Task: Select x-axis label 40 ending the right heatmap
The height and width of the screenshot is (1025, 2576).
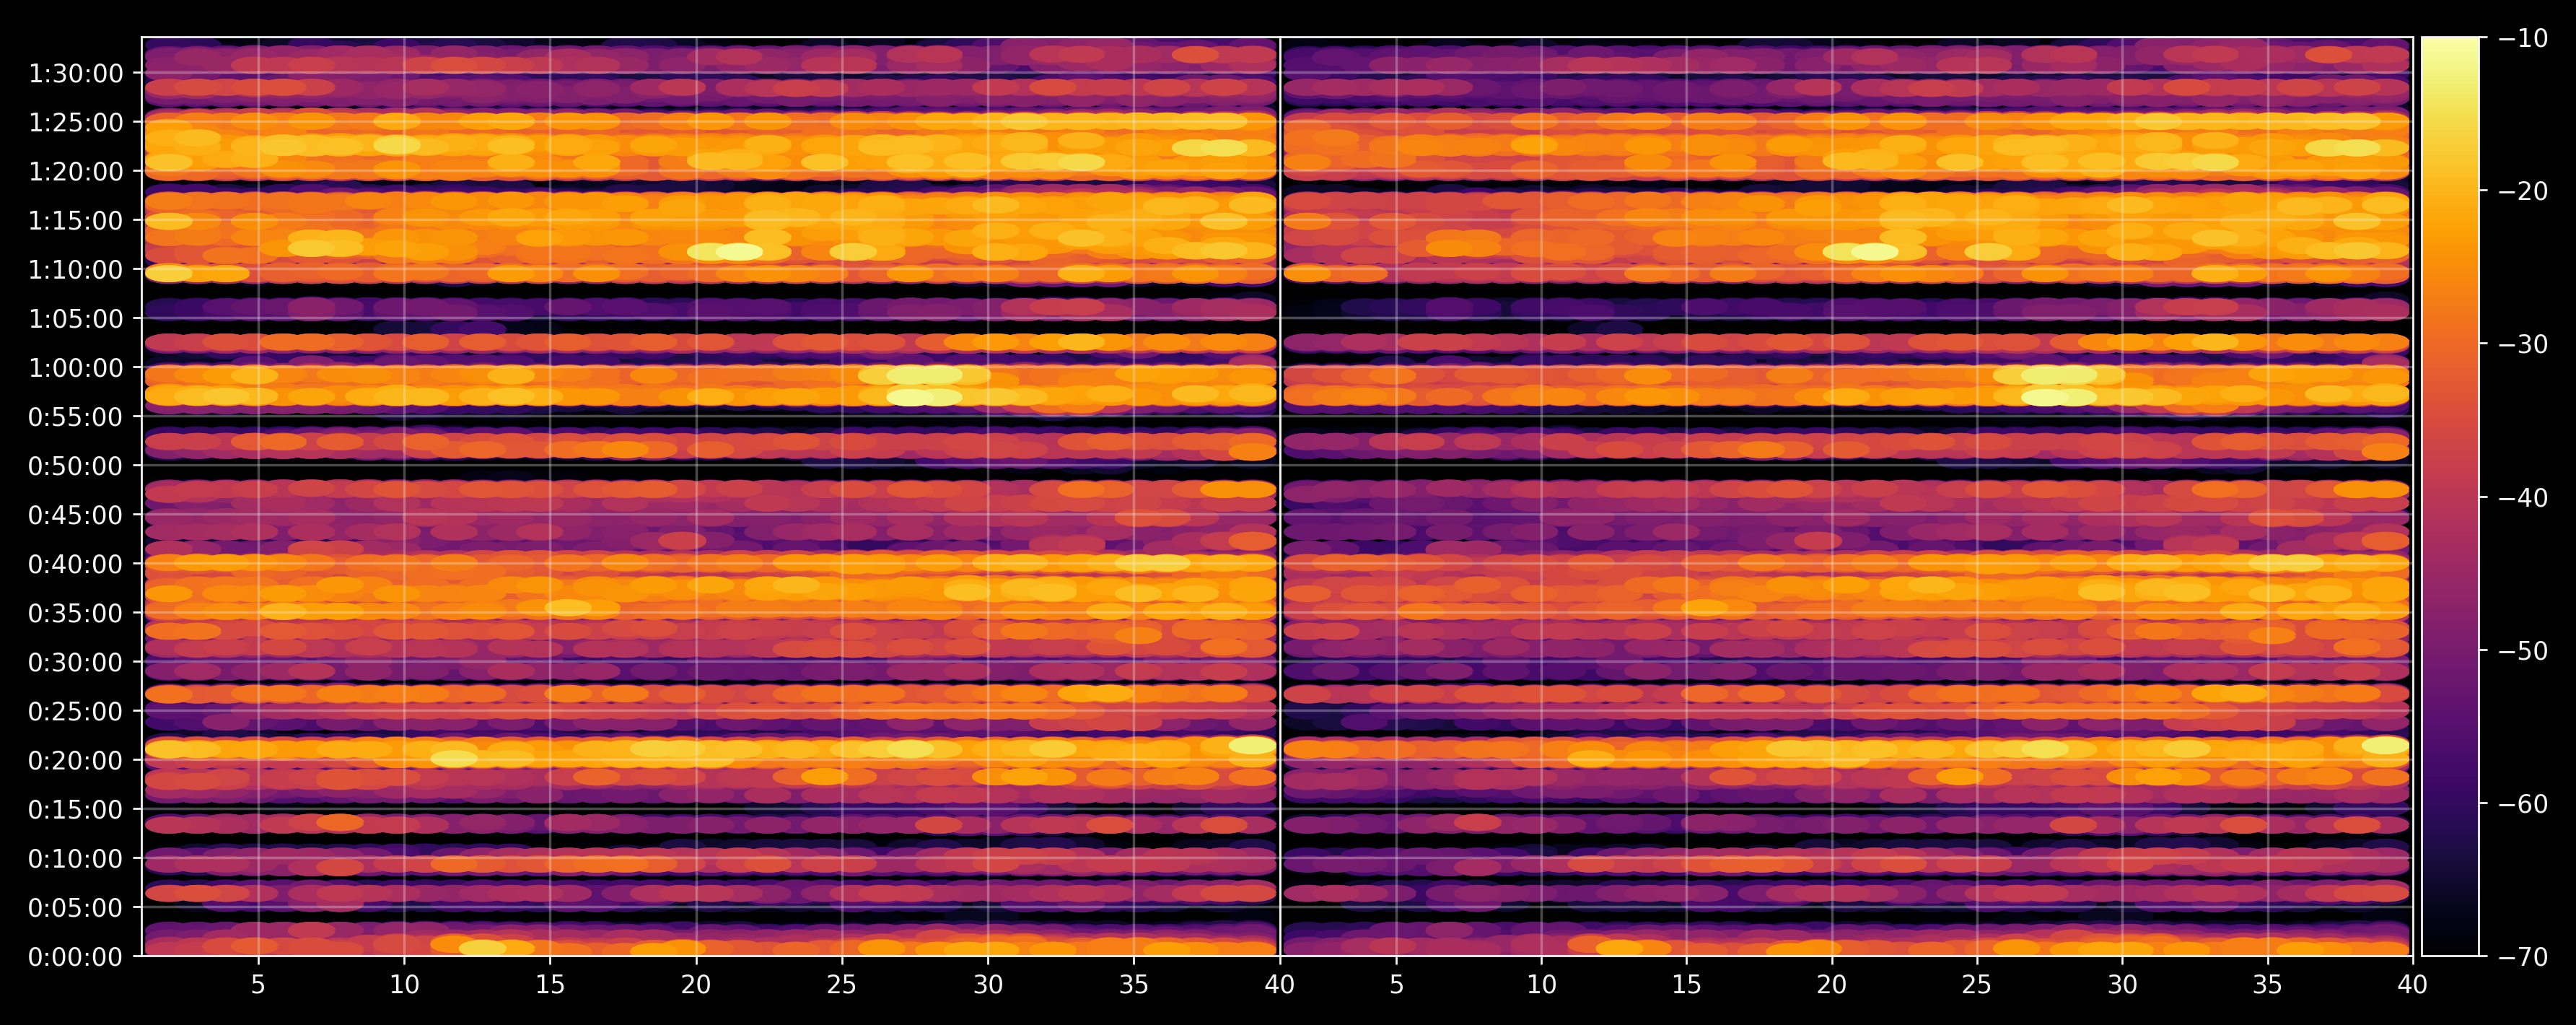Action: [x=2412, y=985]
